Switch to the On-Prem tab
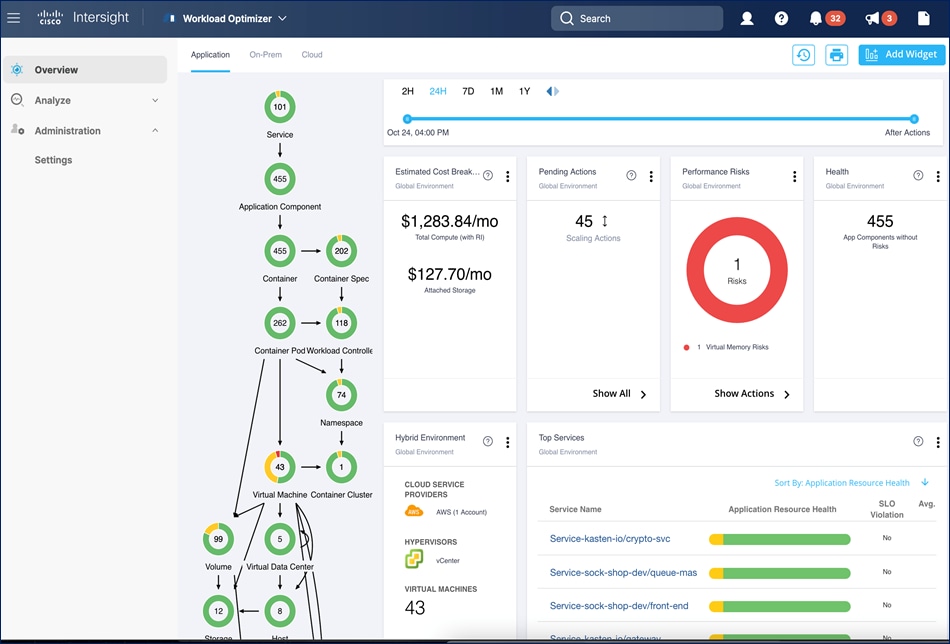Image resolution: width=950 pixels, height=644 pixels. tap(265, 55)
